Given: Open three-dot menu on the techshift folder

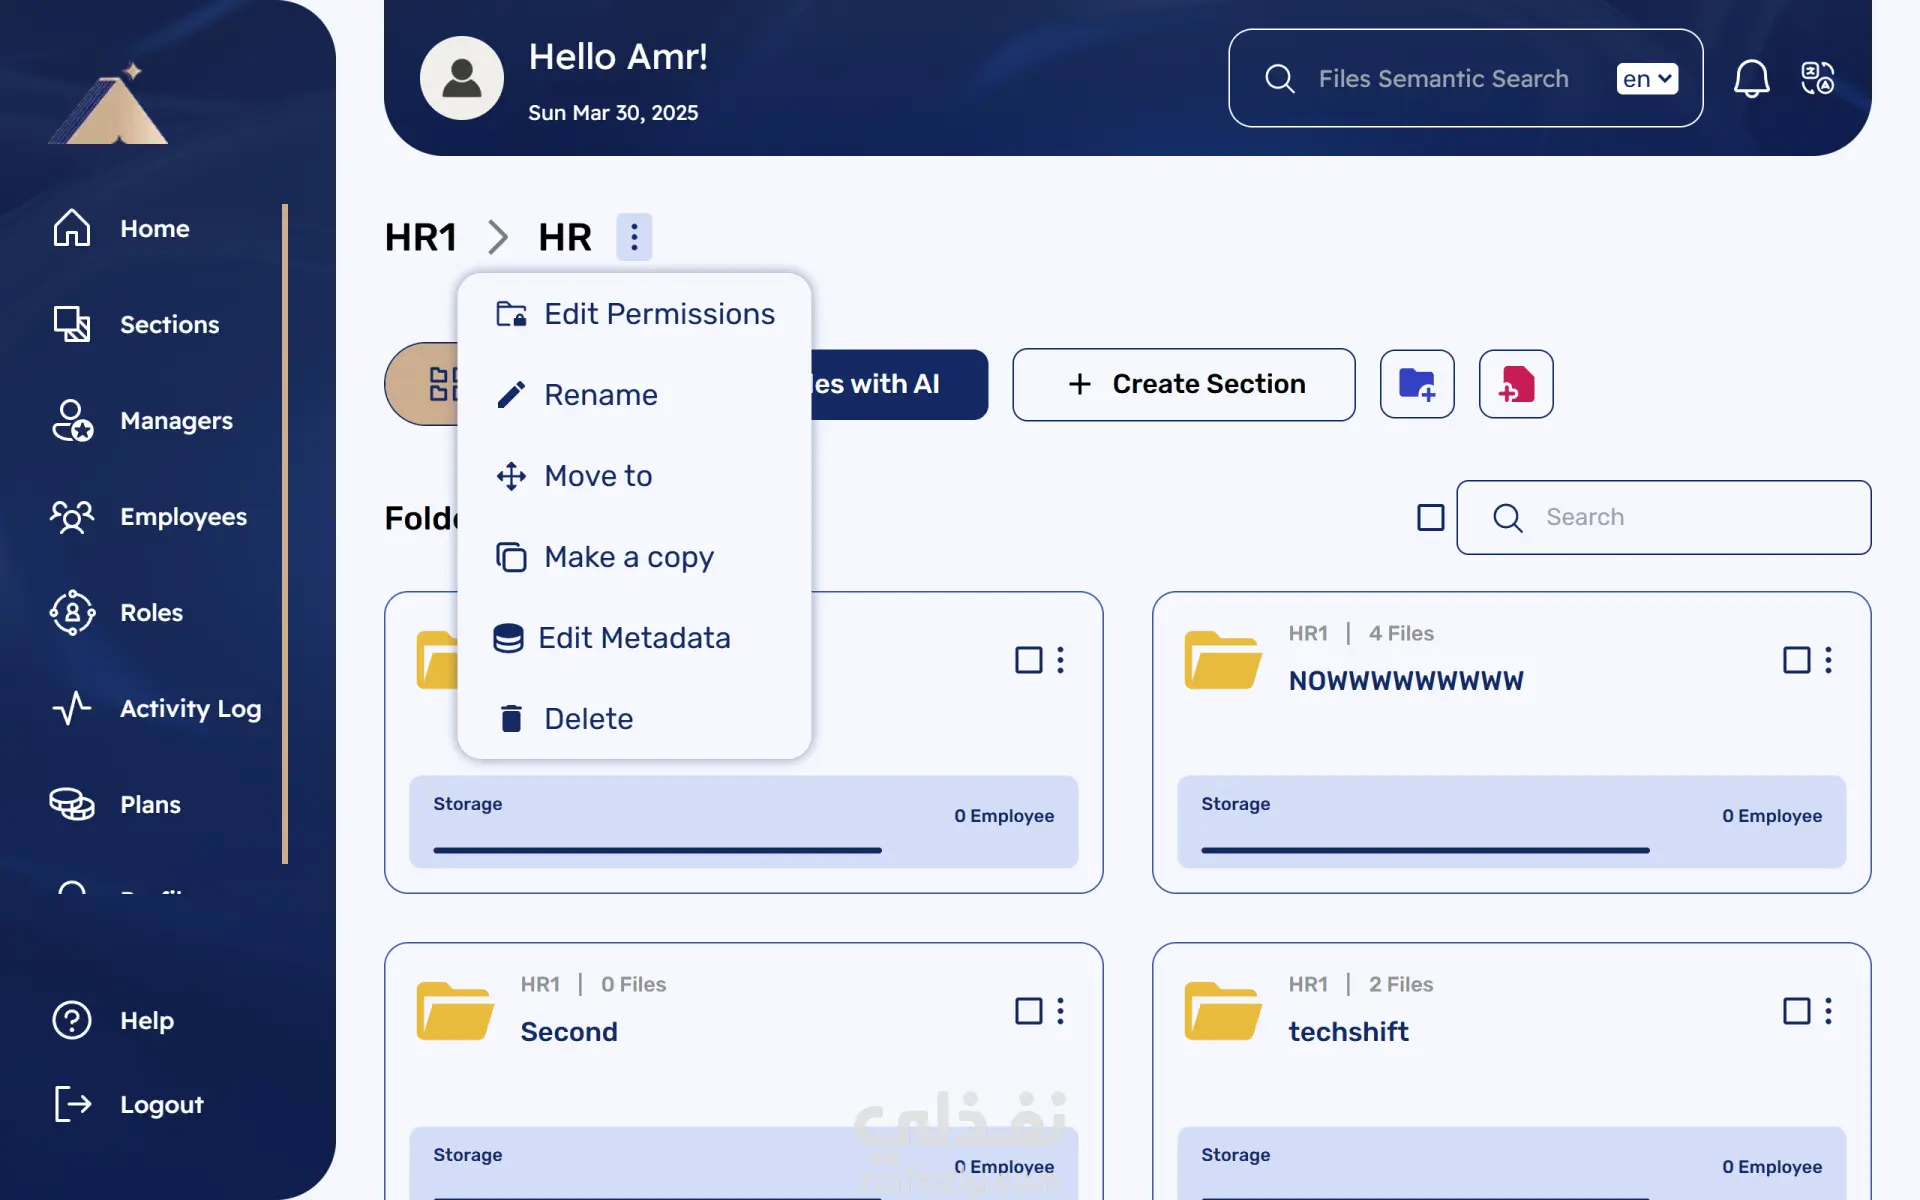Looking at the screenshot, I should pyautogui.click(x=1828, y=1011).
